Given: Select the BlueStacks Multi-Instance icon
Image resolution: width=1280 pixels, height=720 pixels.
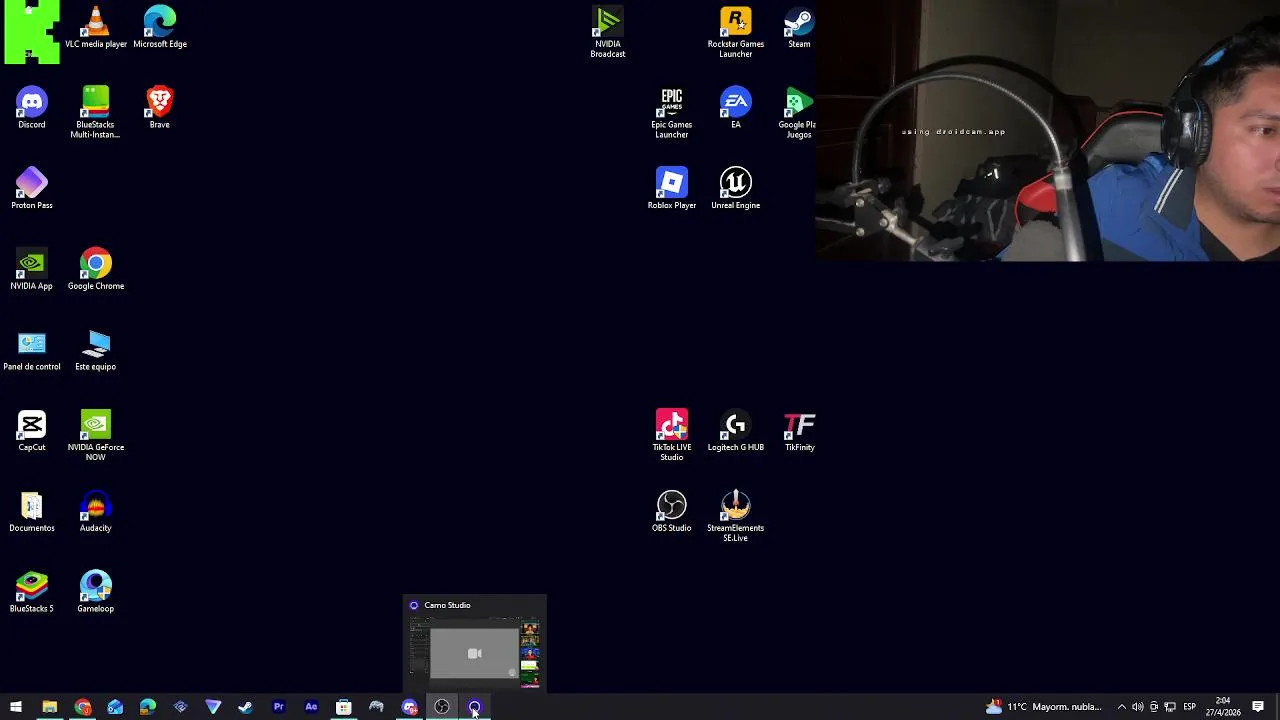Looking at the screenshot, I should [96, 112].
